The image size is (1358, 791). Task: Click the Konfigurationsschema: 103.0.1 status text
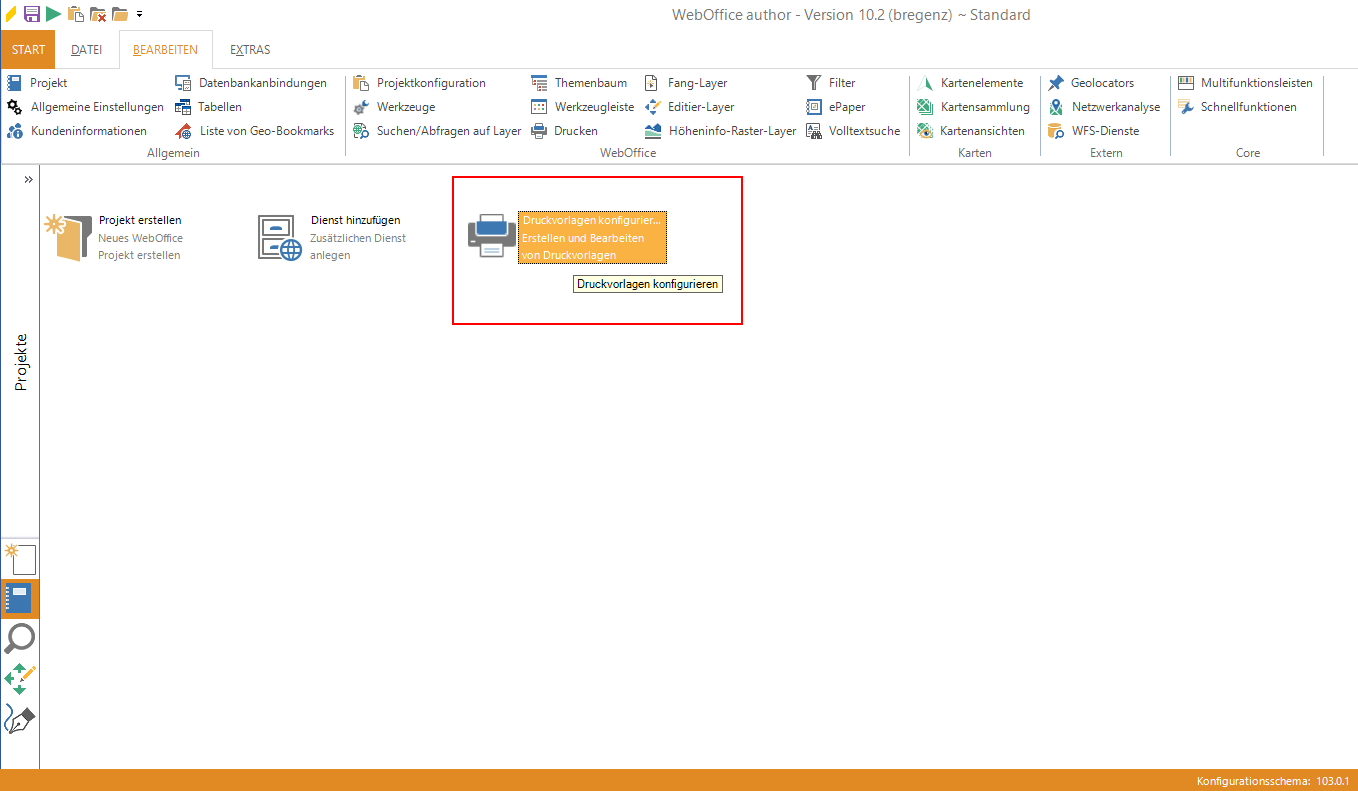pos(1272,780)
